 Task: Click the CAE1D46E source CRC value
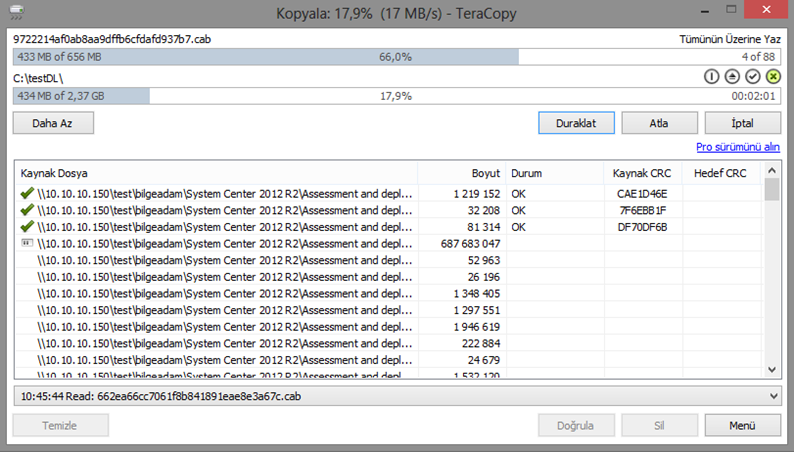point(642,193)
